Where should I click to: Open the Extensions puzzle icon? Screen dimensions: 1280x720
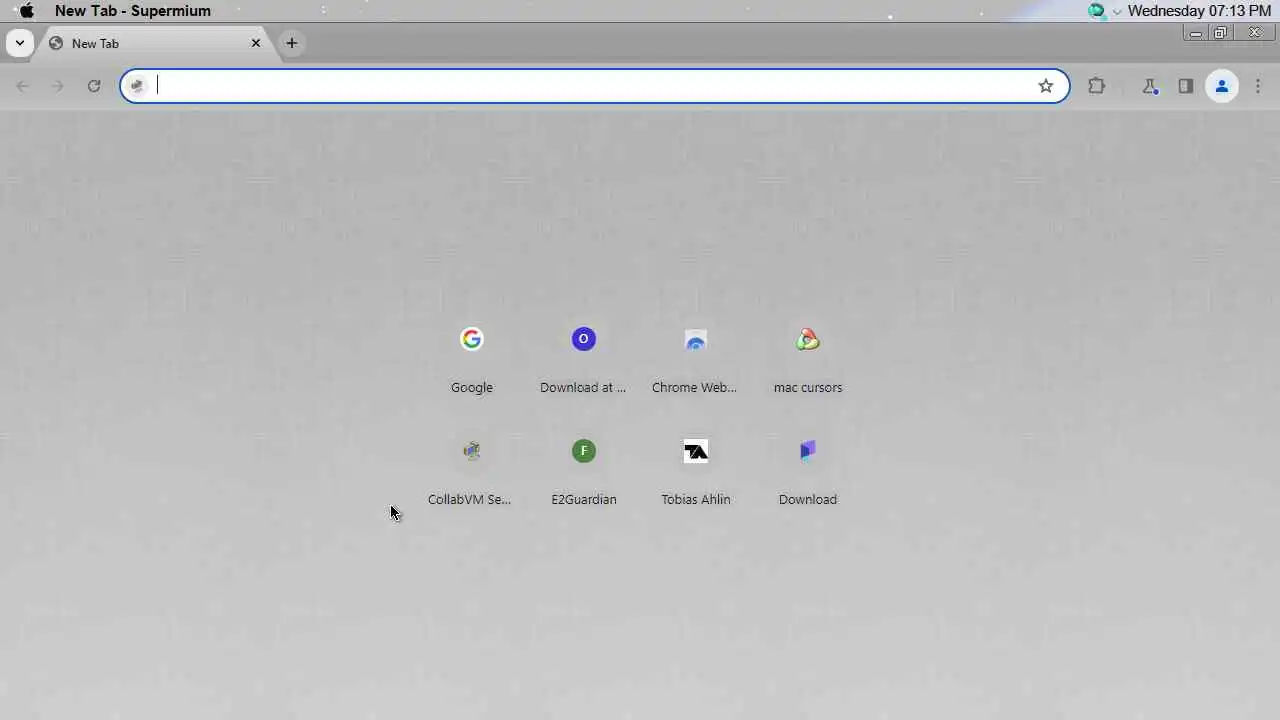pos(1097,86)
